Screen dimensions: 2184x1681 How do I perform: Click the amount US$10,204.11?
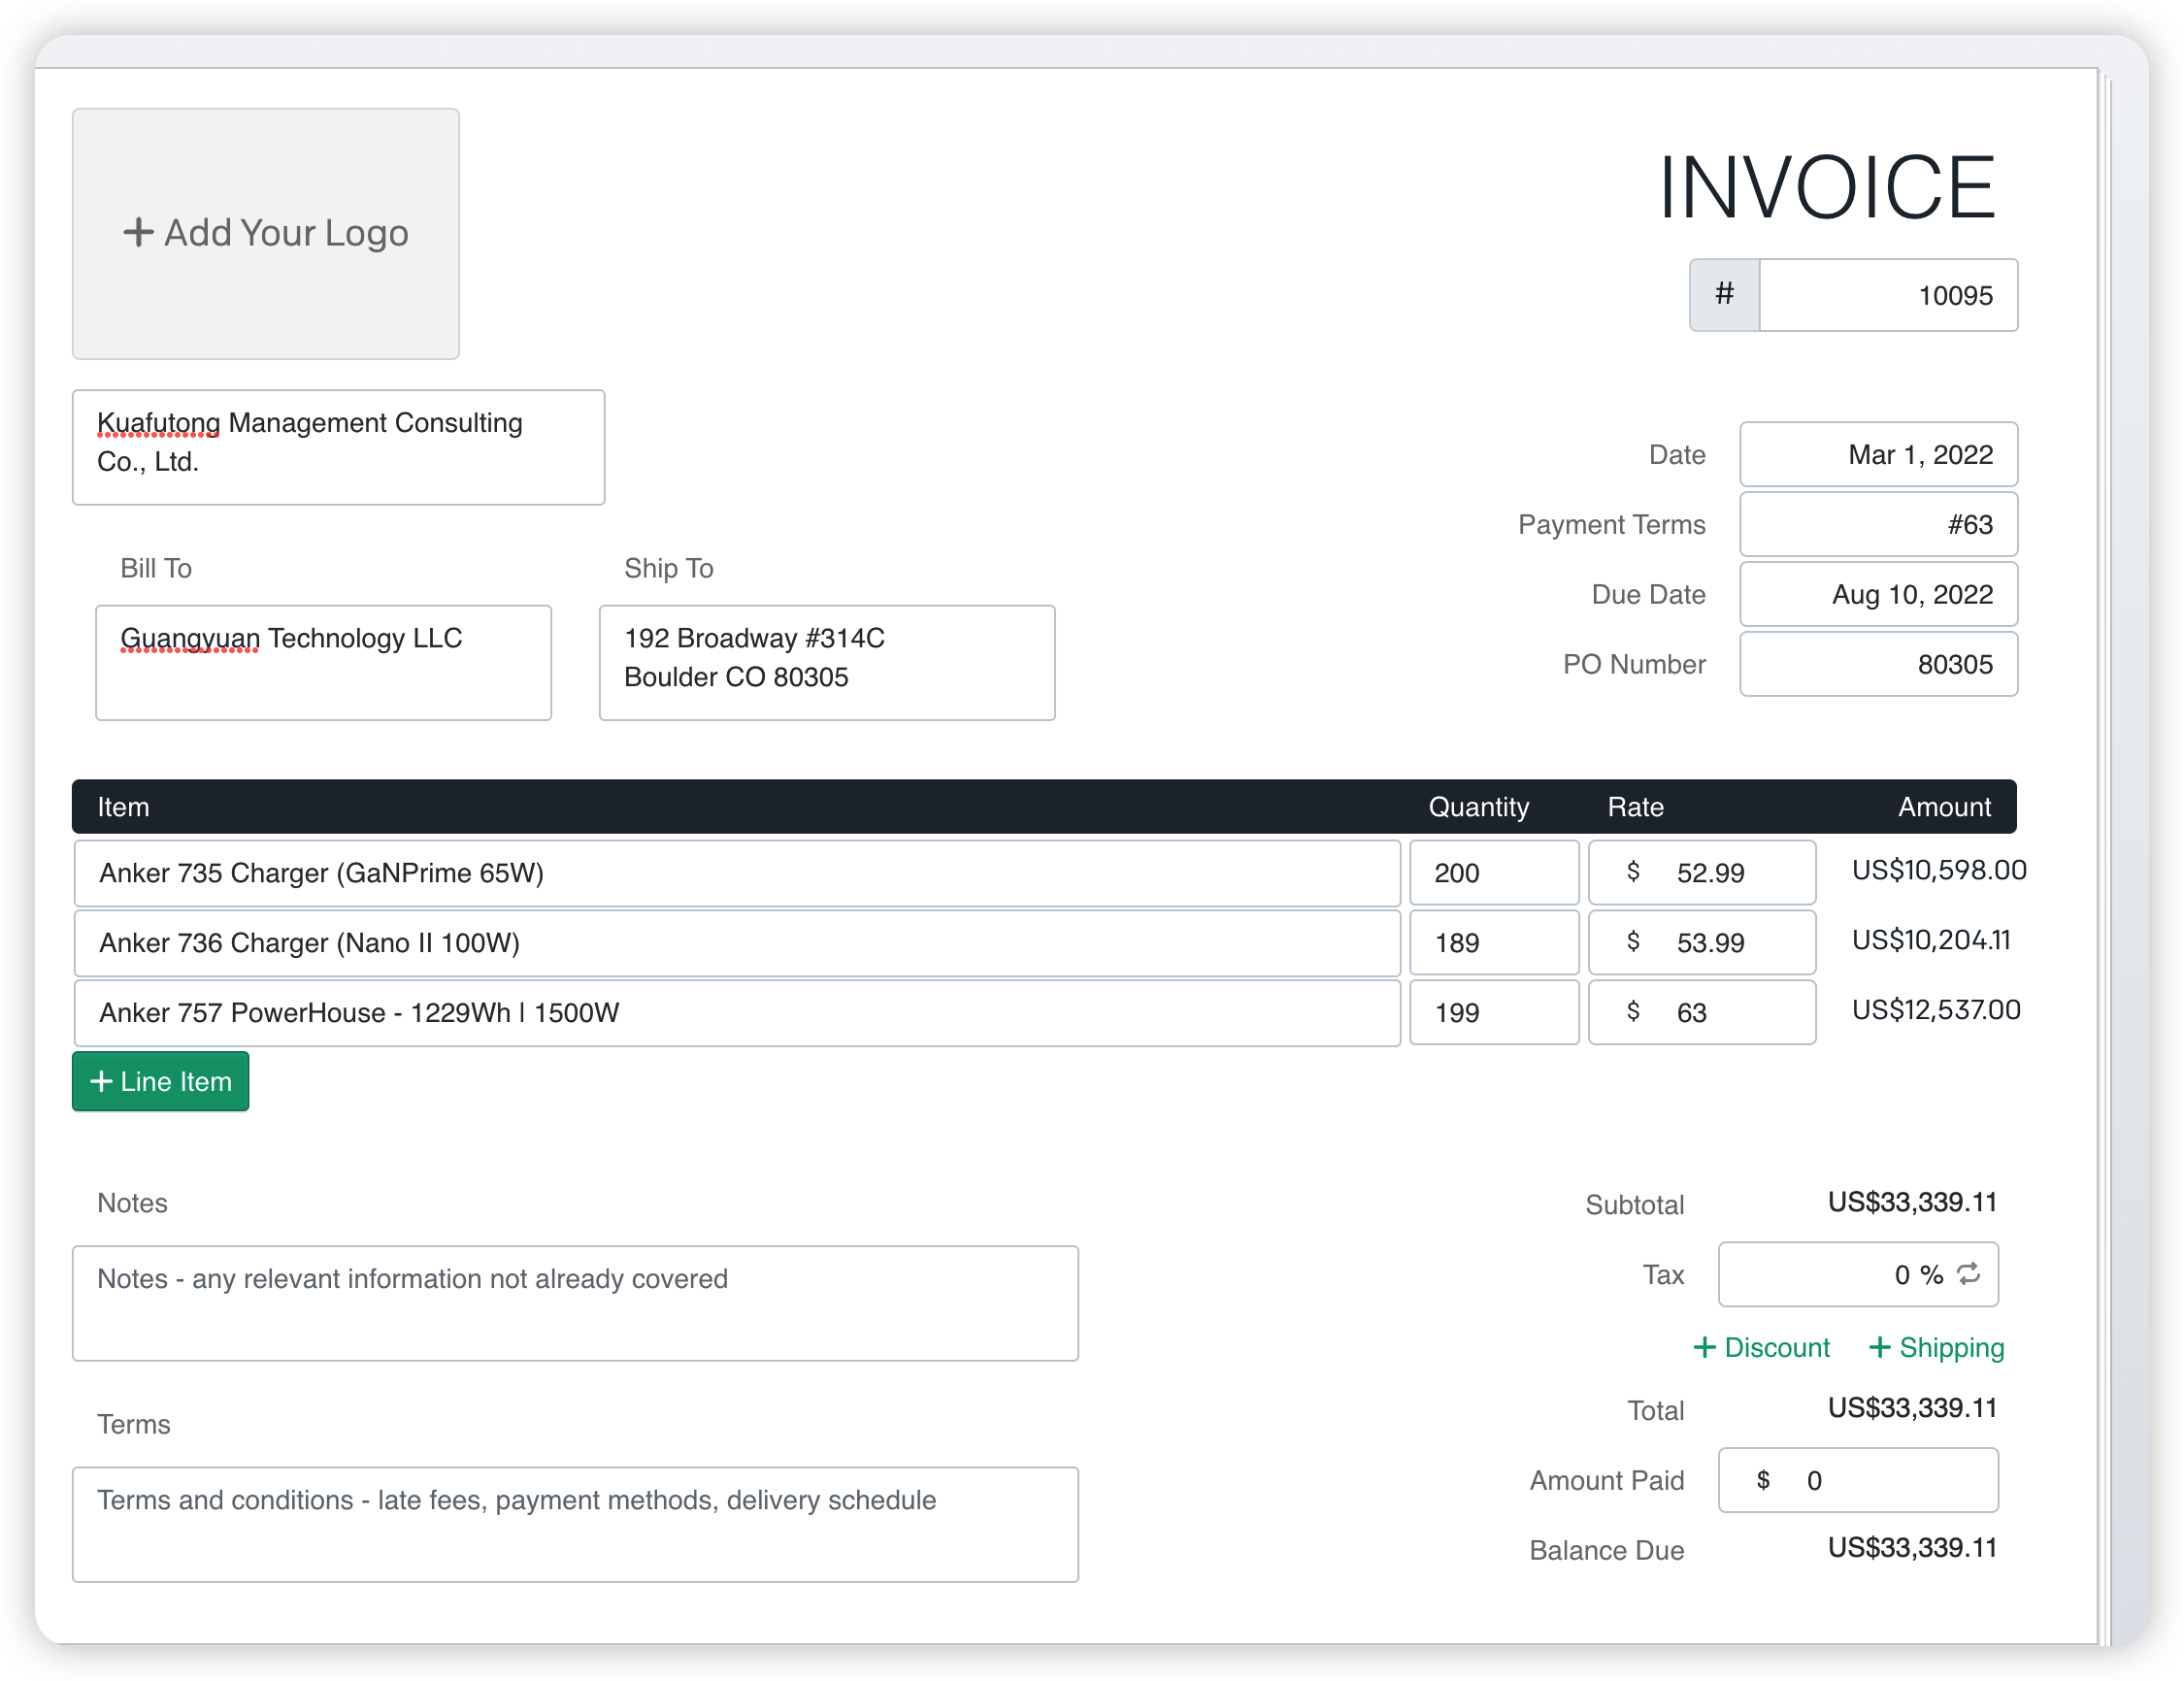[1931, 940]
